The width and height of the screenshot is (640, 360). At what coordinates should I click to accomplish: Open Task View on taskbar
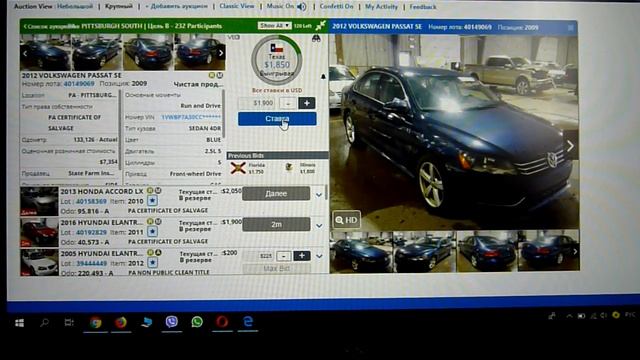click(69, 323)
